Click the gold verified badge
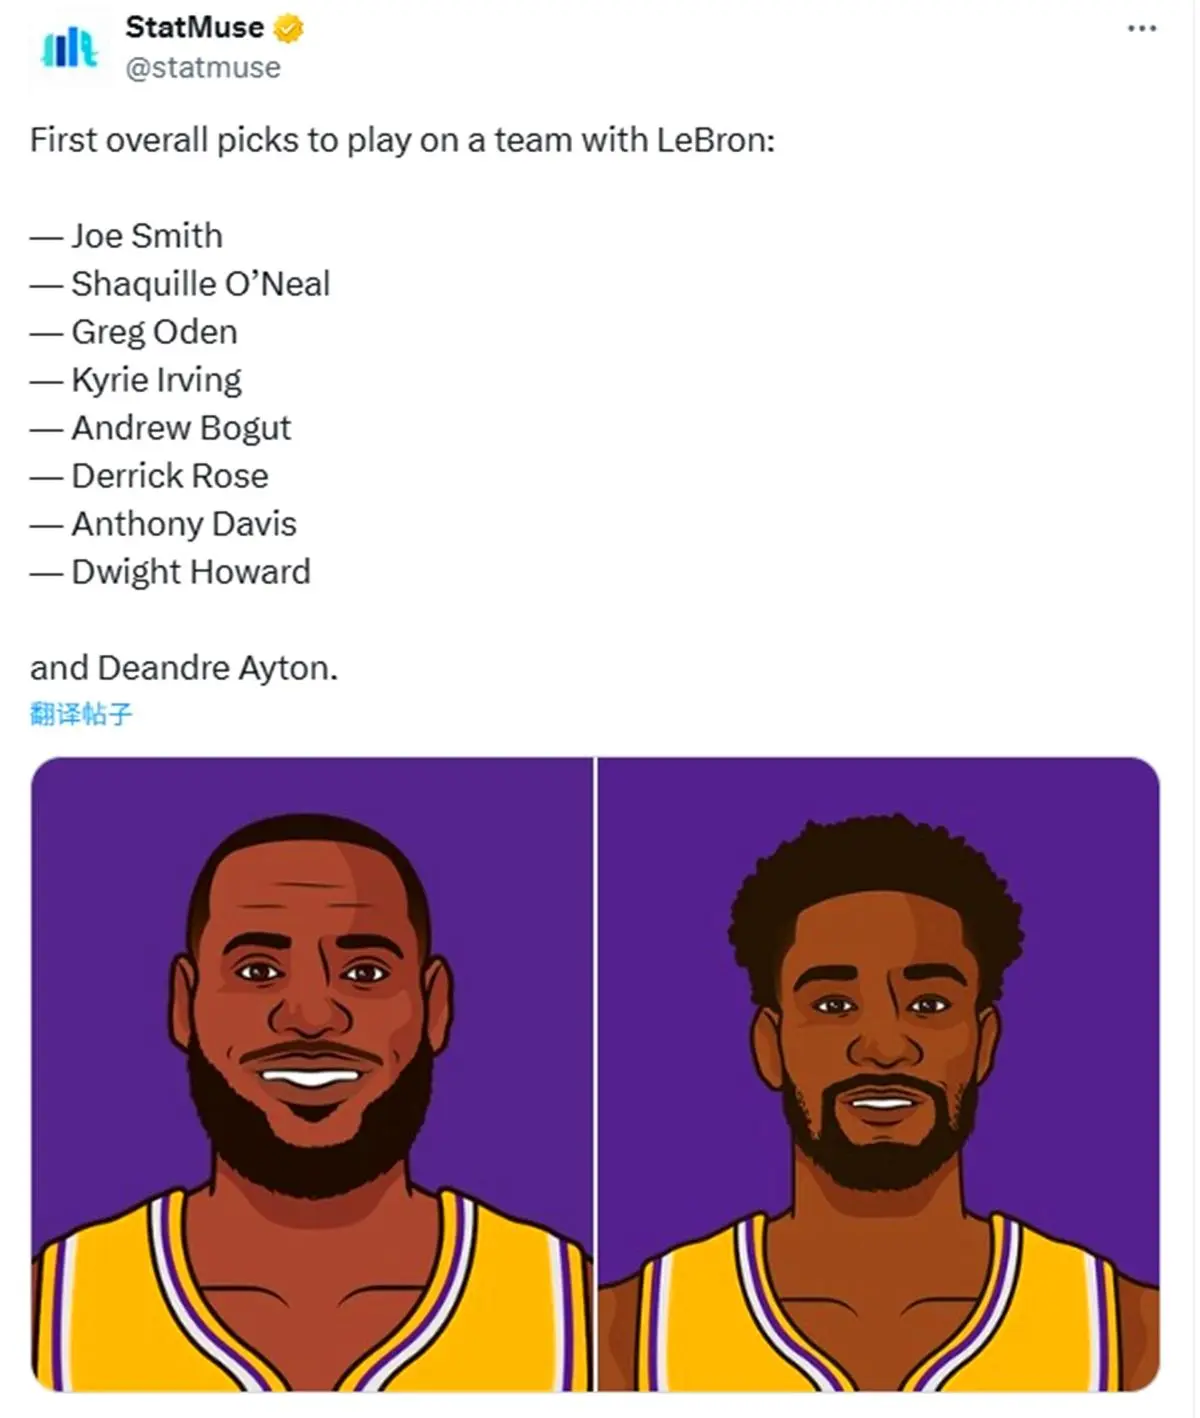The height and width of the screenshot is (1418, 1200). (288, 28)
